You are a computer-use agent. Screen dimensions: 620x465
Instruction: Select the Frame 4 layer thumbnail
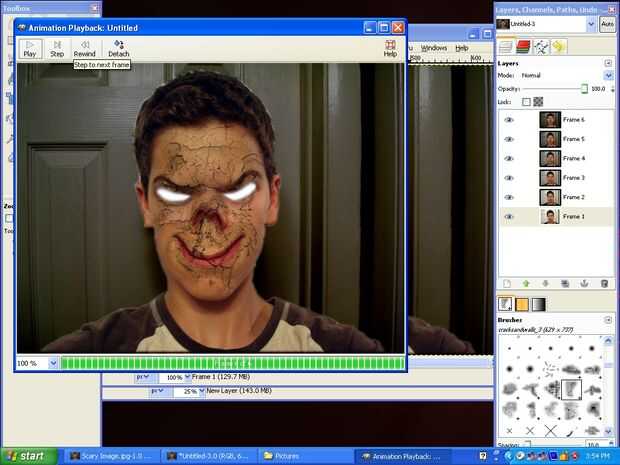pos(550,159)
